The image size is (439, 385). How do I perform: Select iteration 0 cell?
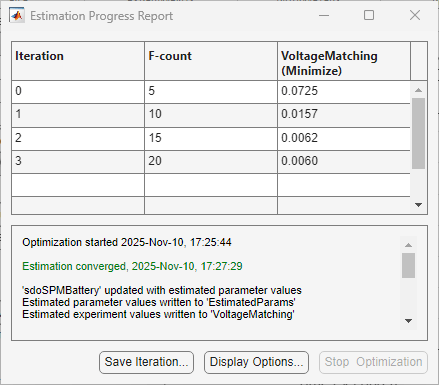[78, 92]
